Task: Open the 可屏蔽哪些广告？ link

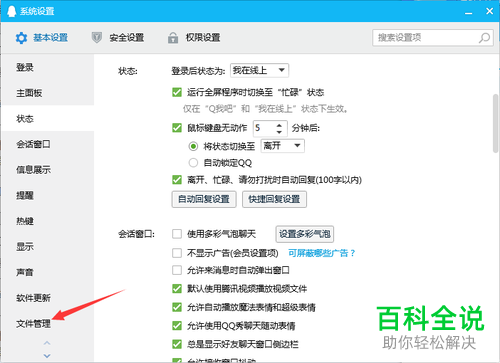Action: click(x=322, y=253)
